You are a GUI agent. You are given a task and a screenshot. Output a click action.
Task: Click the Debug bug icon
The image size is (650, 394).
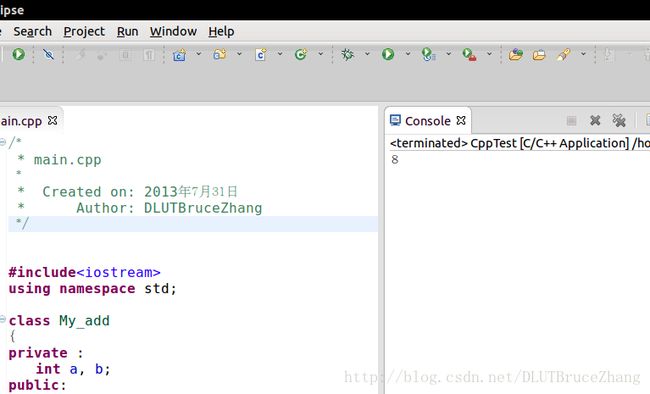[347, 54]
